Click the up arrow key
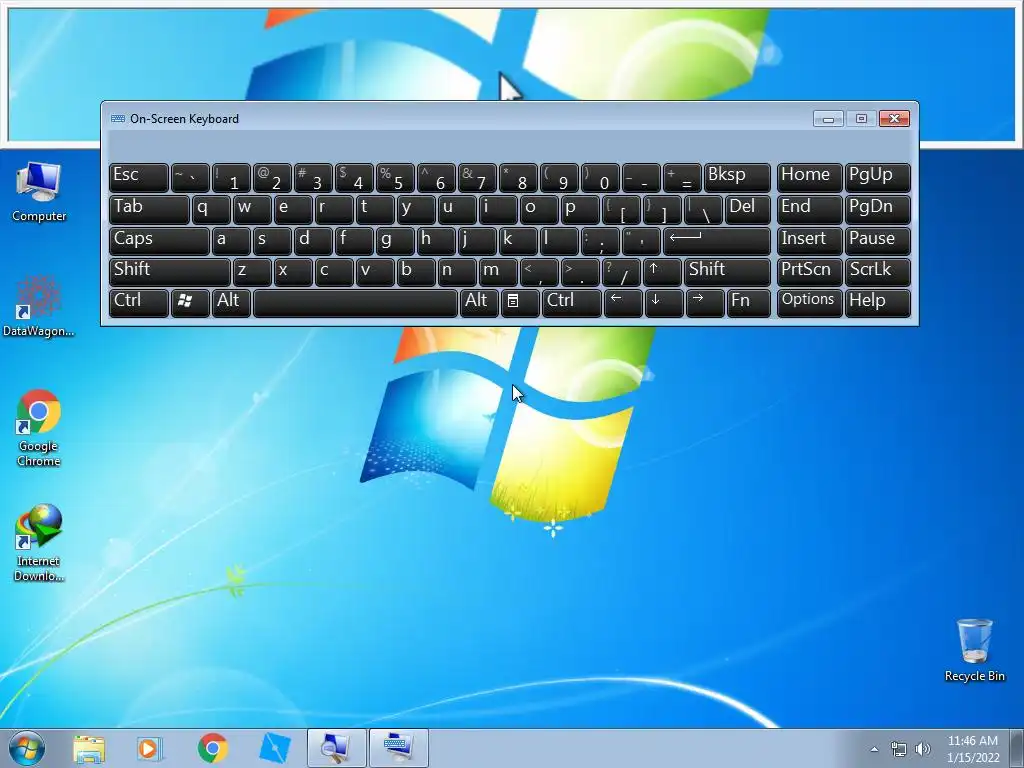 (662, 272)
